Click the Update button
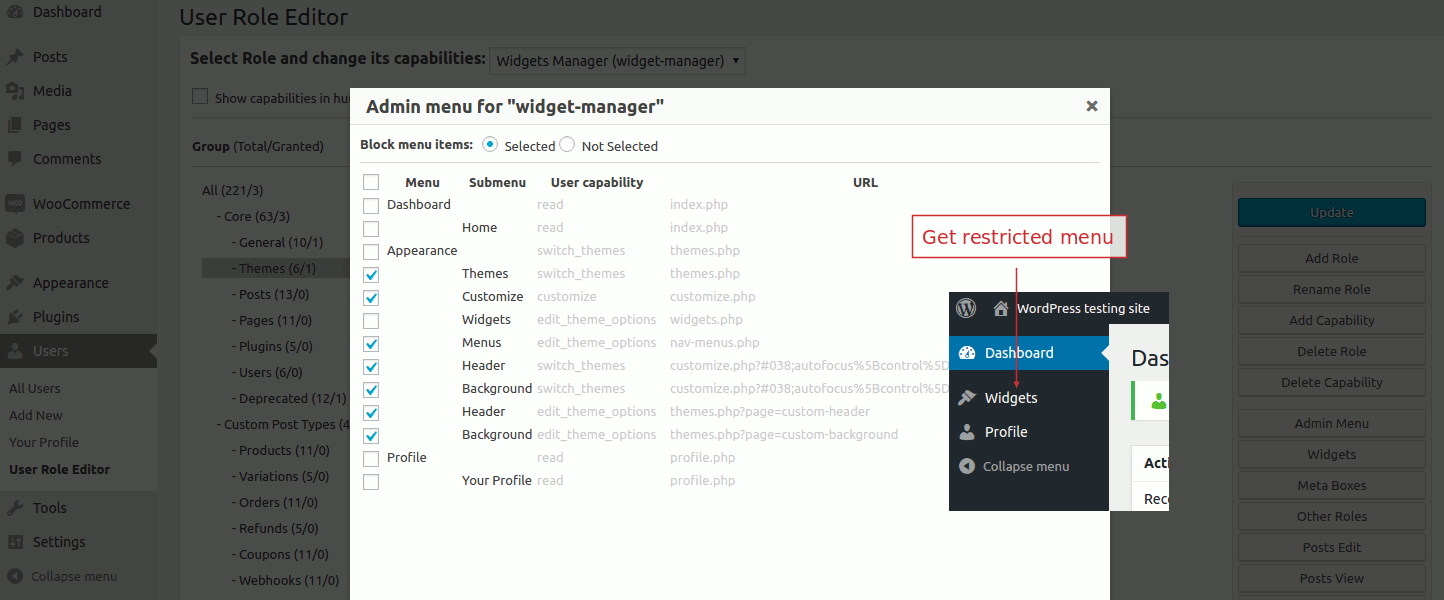 (x=1332, y=212)
